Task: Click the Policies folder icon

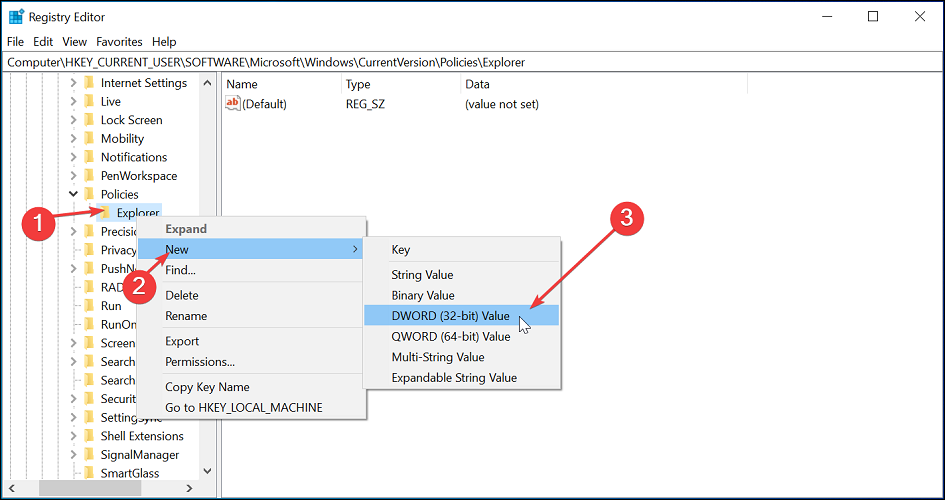Action: [x=89, y=194]
